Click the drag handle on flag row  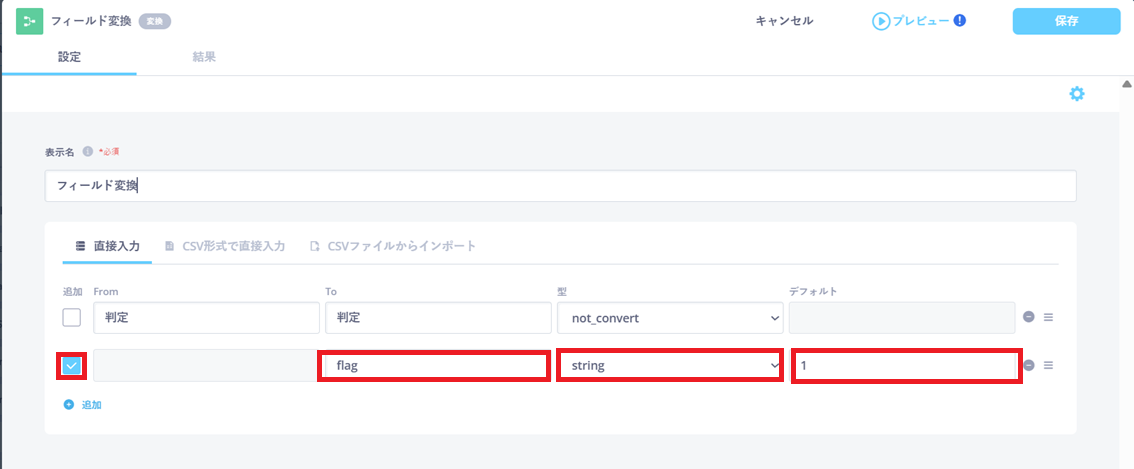point(1048,365)
